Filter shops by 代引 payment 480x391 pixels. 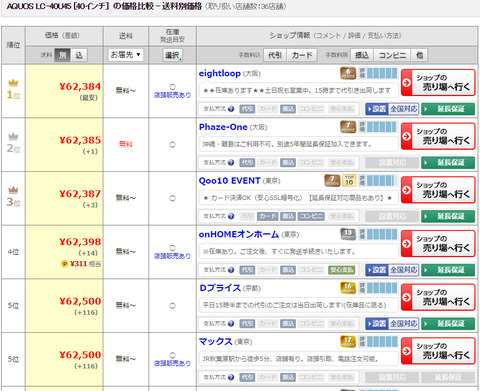(x=275, y=55)
